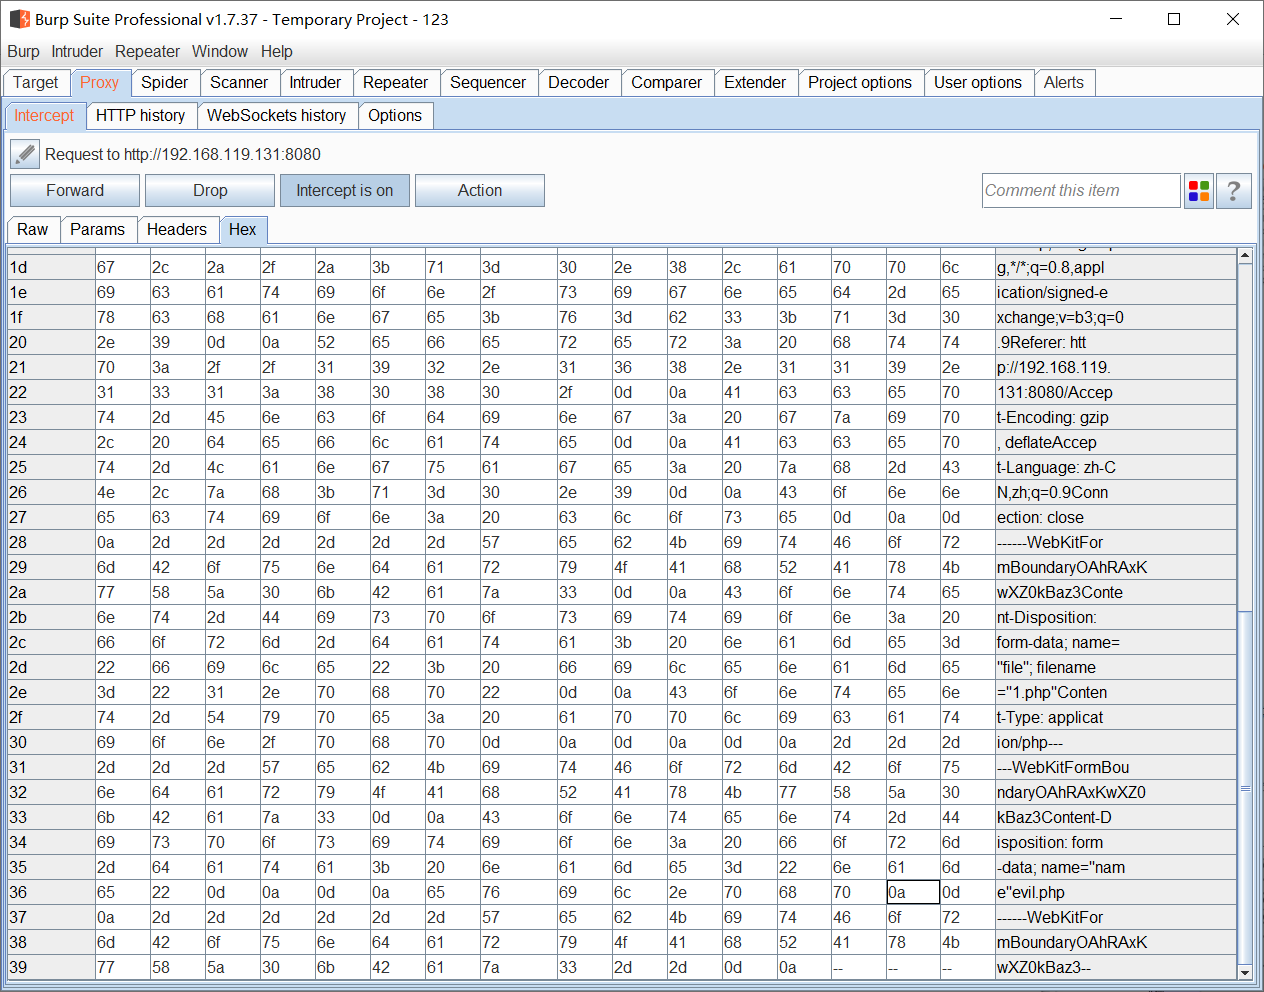Open the Project options tab

tap(860, 83)
